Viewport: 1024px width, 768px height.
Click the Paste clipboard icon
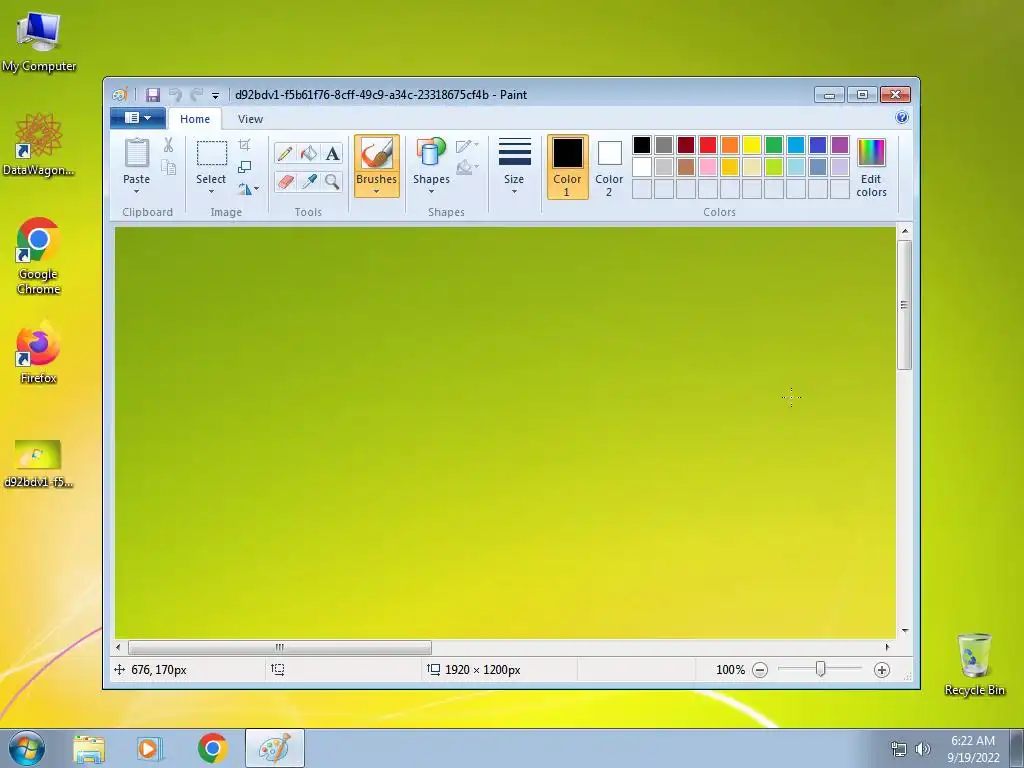pos(136,153)
